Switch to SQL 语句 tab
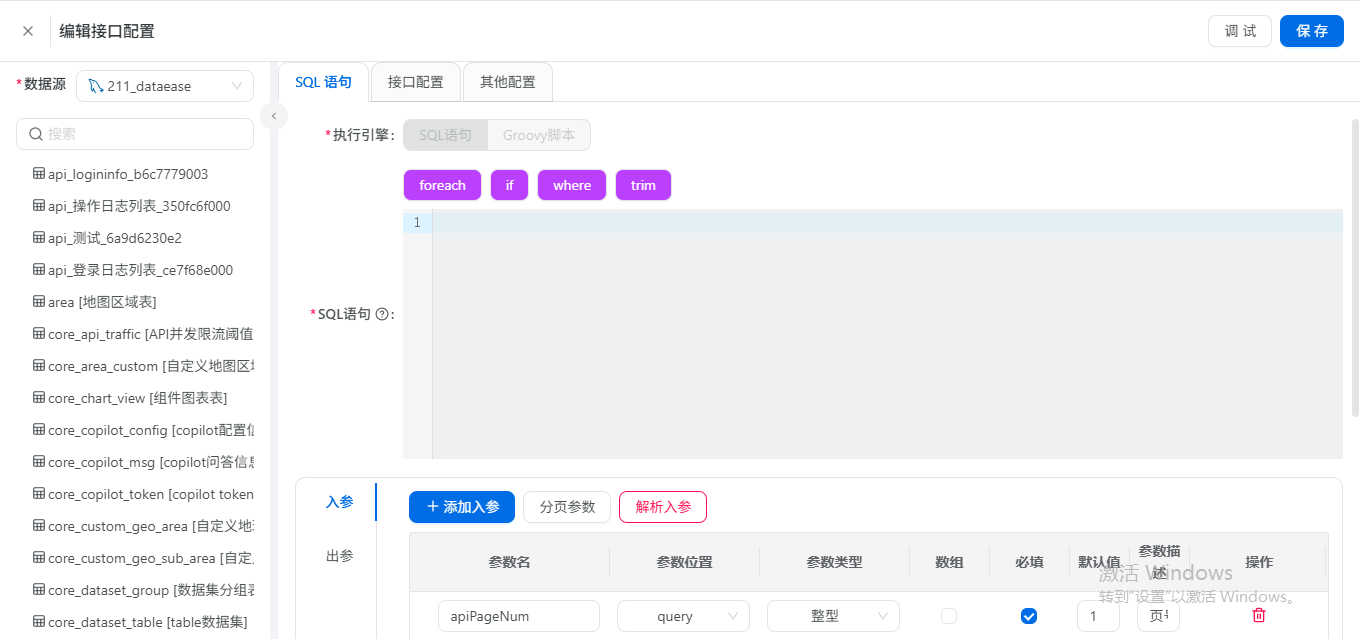The width and height of the screenshot is (1360, 641). coord(323,82)
